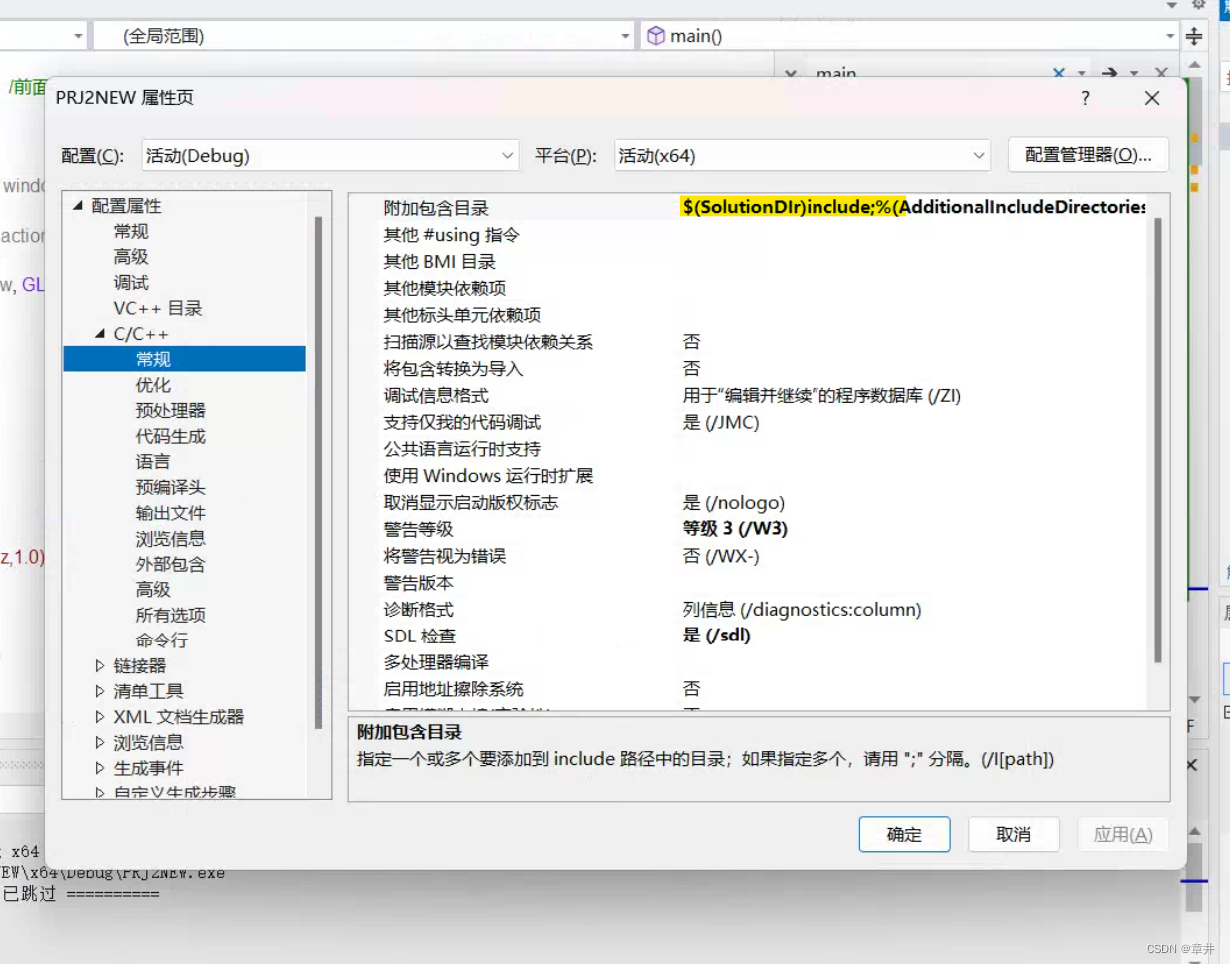Click the purple cube icon beside main()
The height and width of the screenshot is (964, 1230).
[x=656, y=35]
